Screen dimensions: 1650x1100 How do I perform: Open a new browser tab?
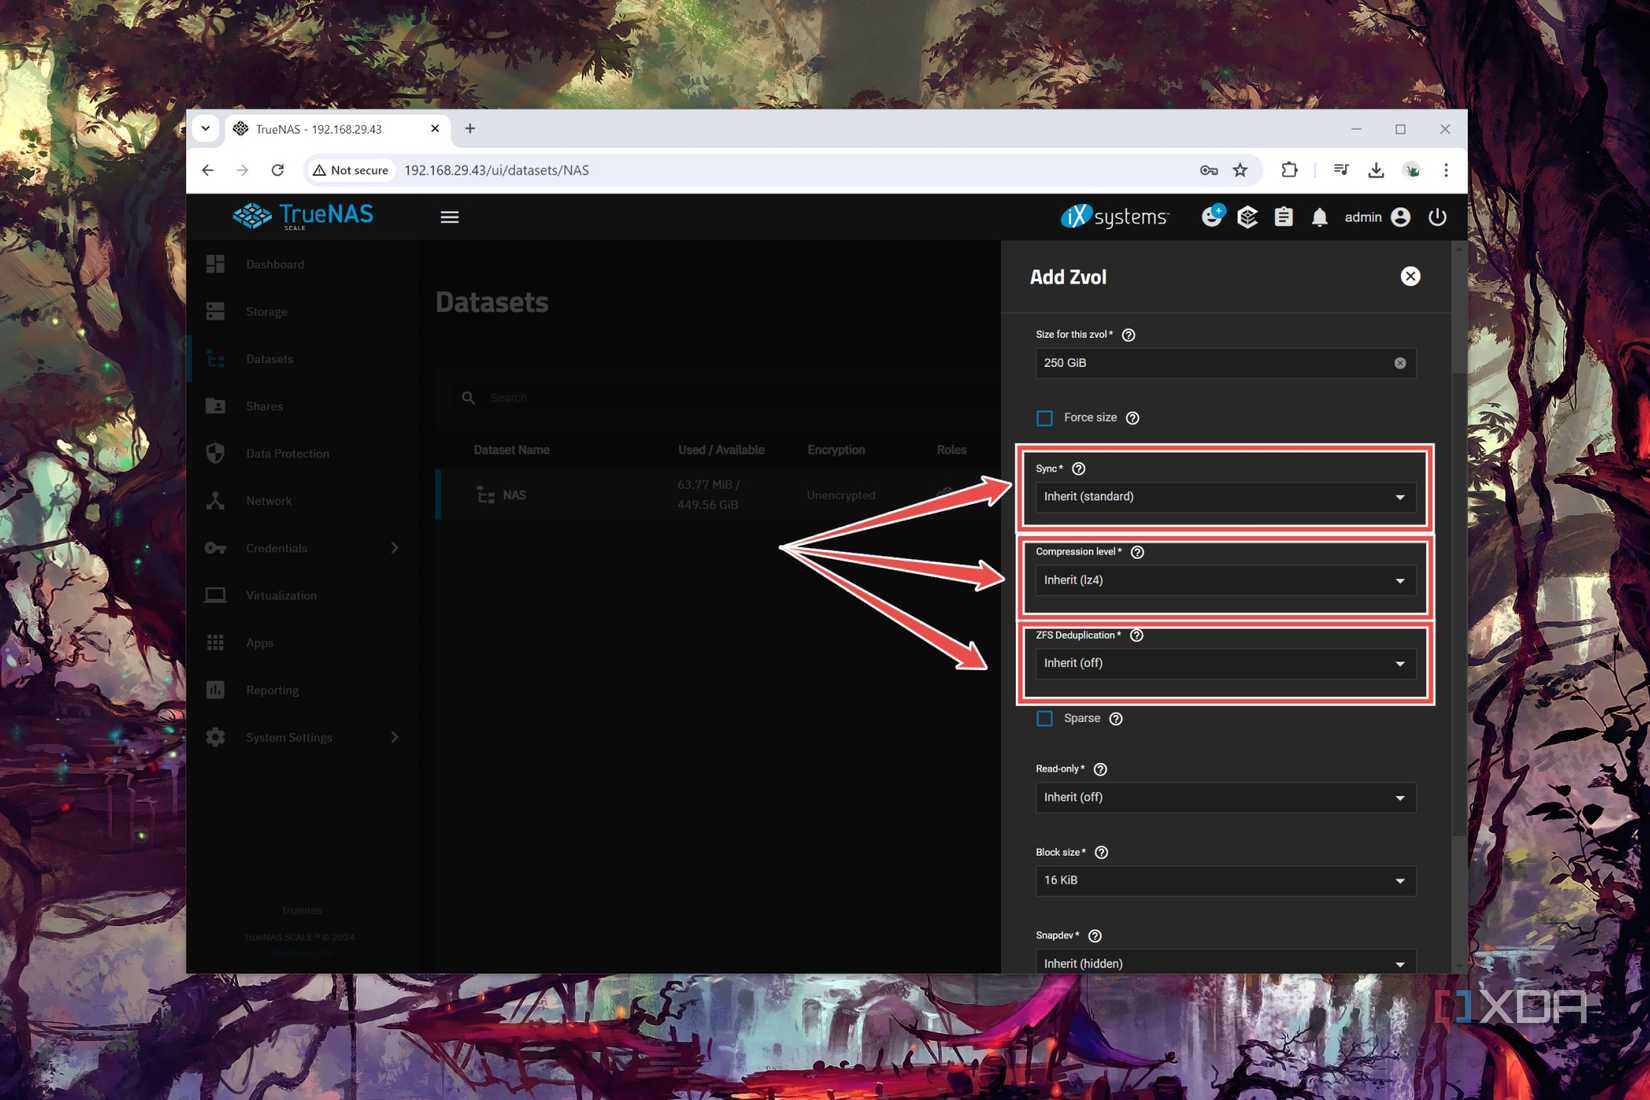[470, 128]
